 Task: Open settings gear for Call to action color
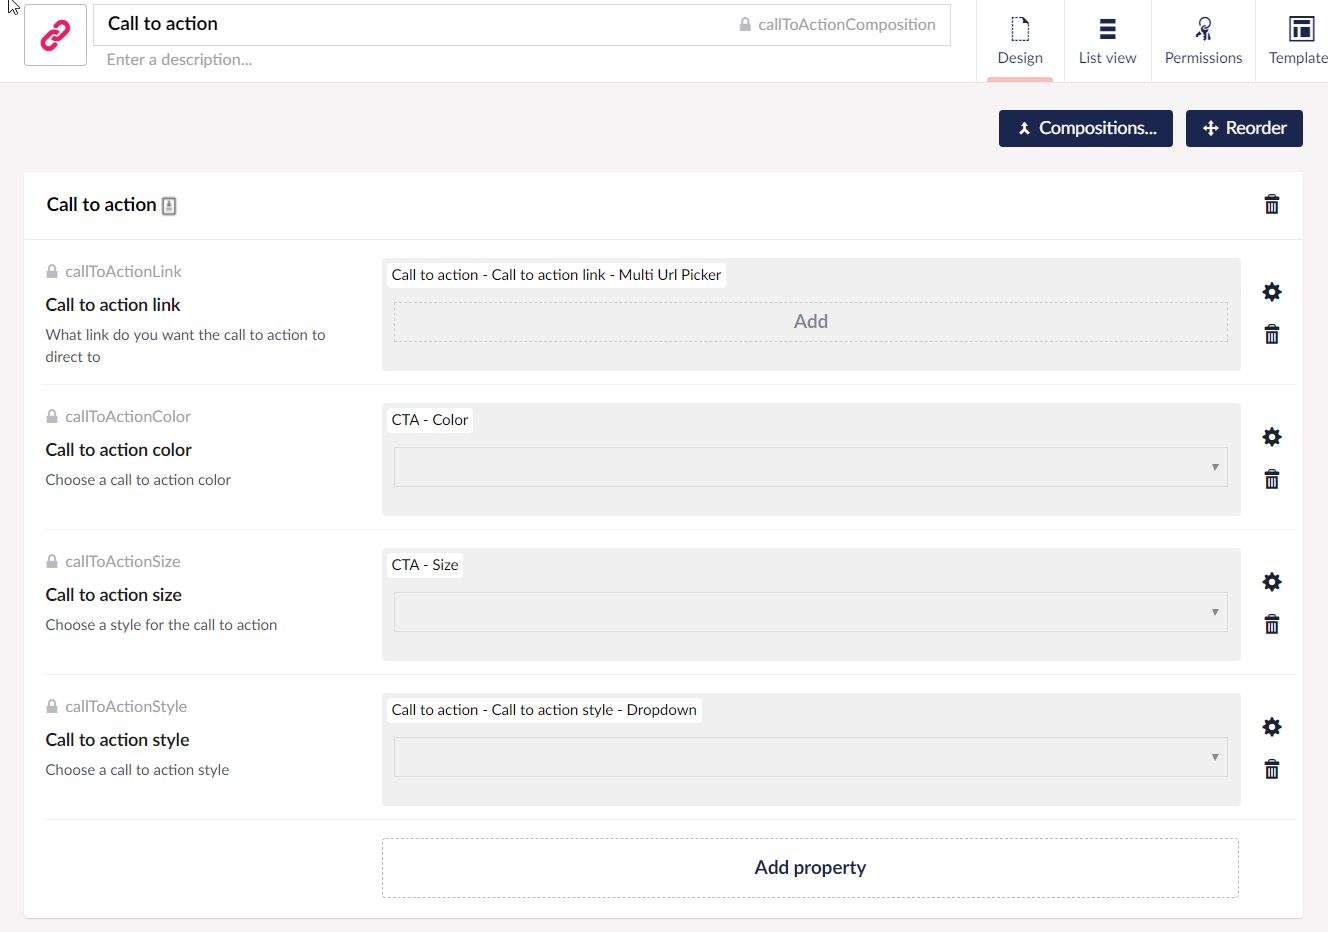(x=1271, y=437)
